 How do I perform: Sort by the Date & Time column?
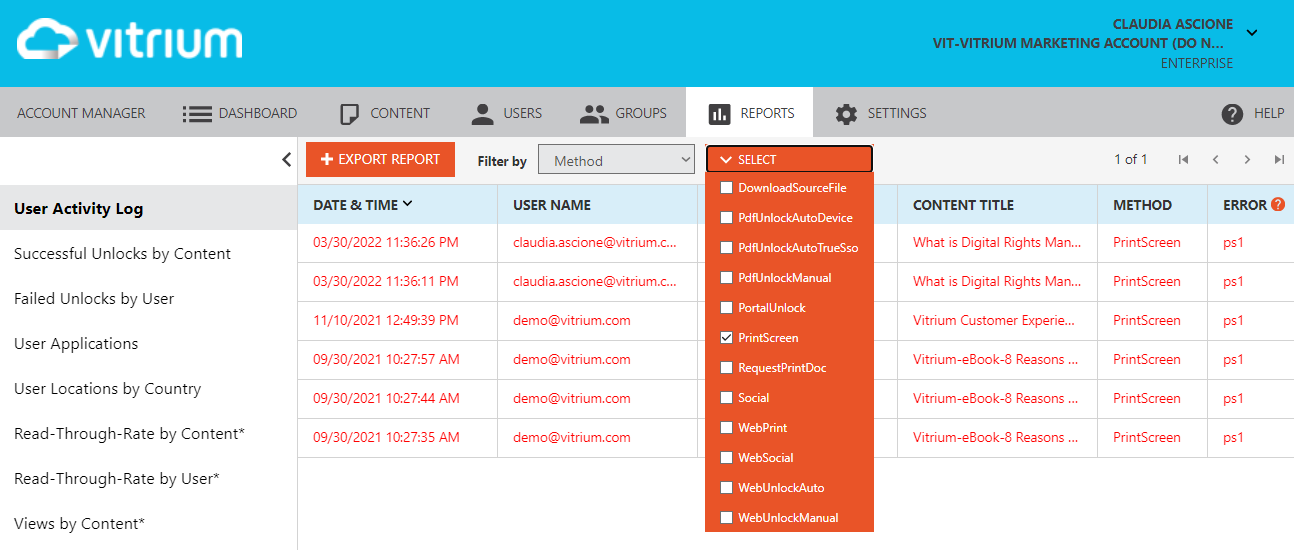coord(363,205)
